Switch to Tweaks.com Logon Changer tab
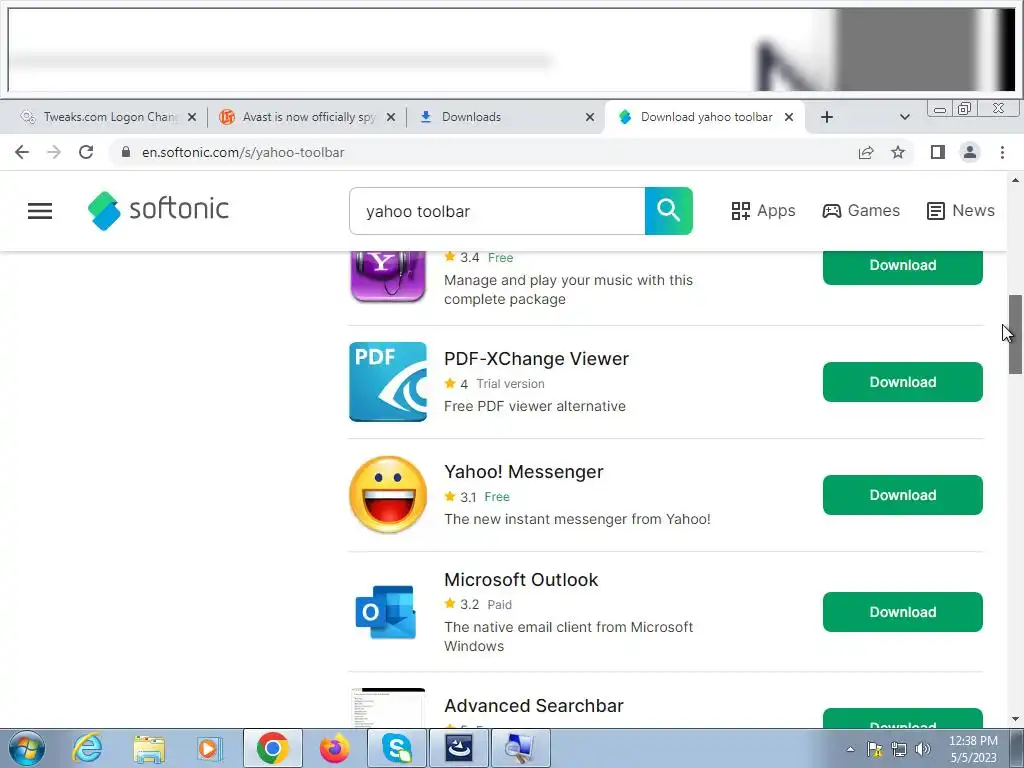Viewport: 1024px width, 768px height. point(108,117)
